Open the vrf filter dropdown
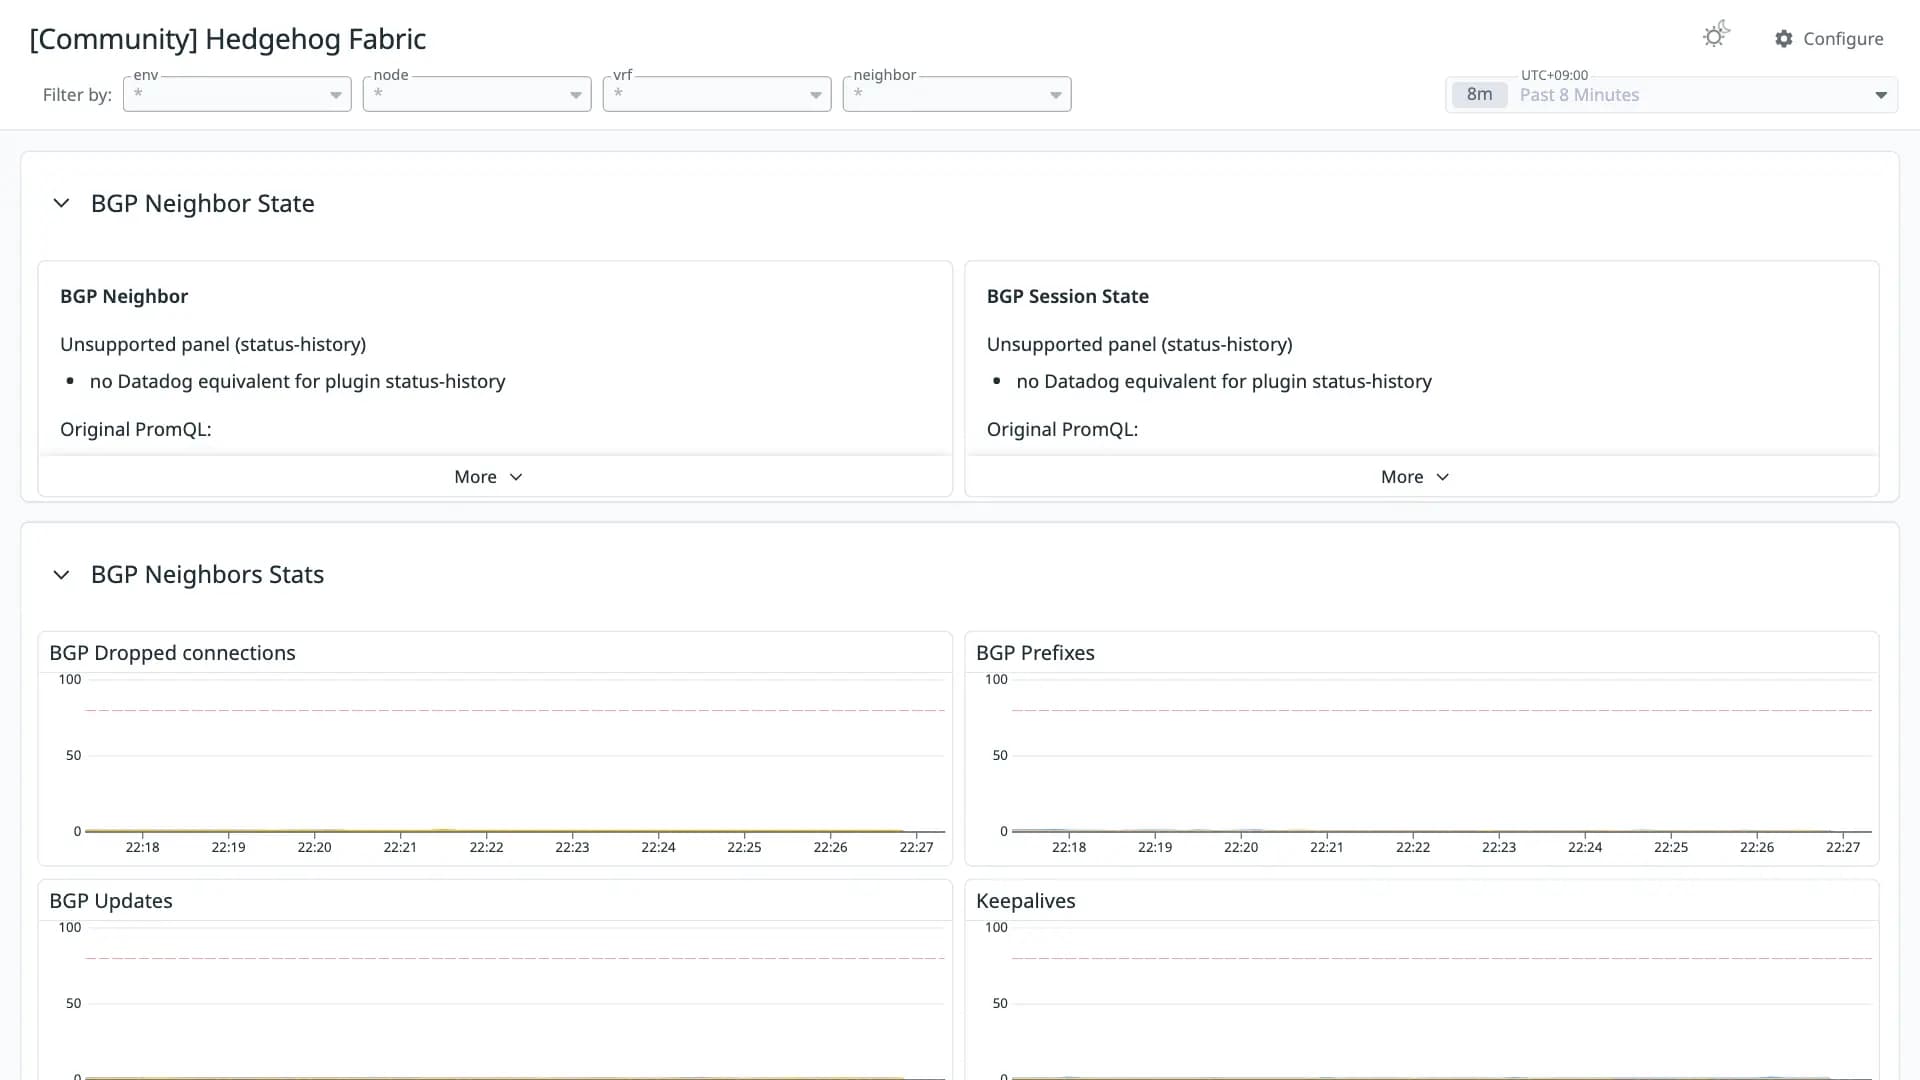1920x1080 pixels. (717, 94)
